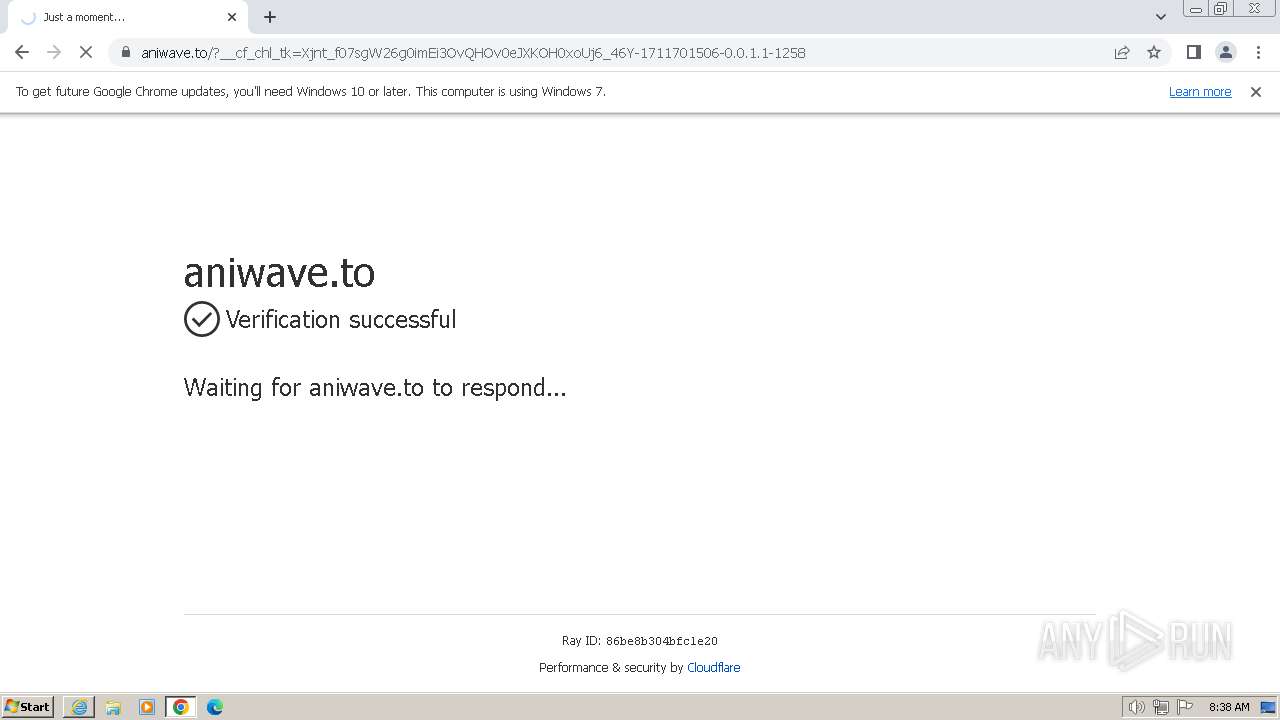Click the 'Verification successful' text
The image size is (1280, 720).
pos(341,320)
